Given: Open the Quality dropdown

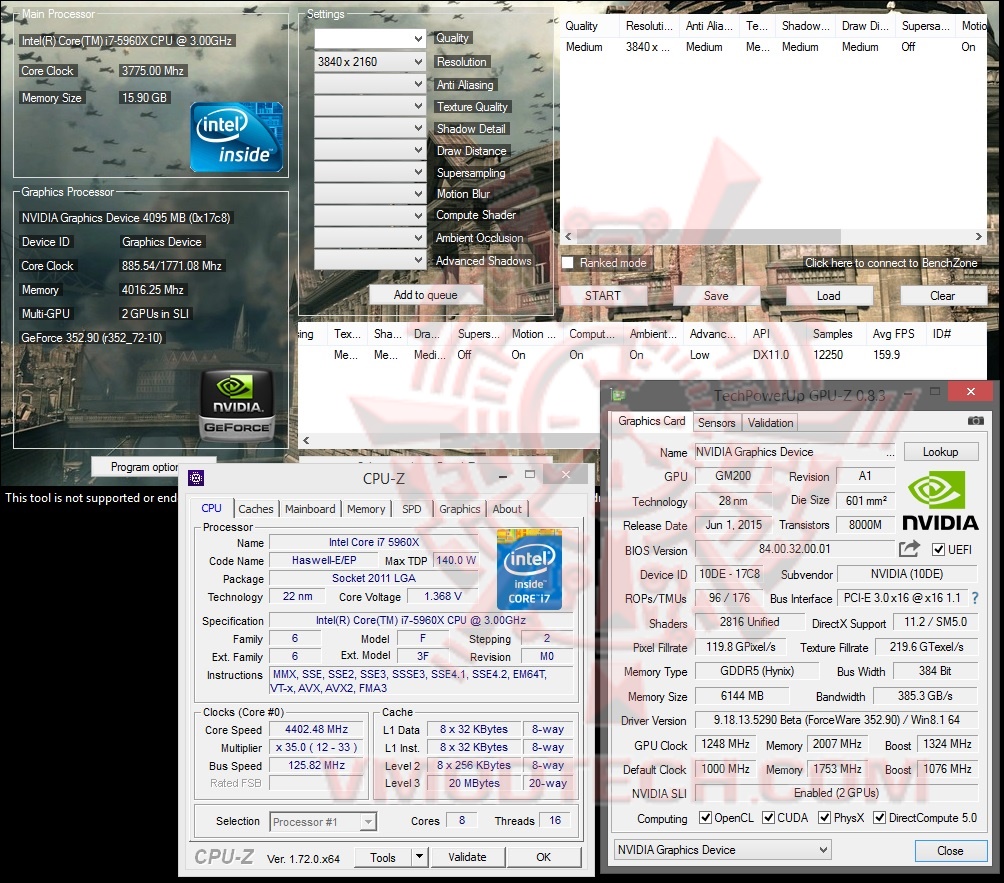Looking at the screenshot, I should click(x=370, y=38).
